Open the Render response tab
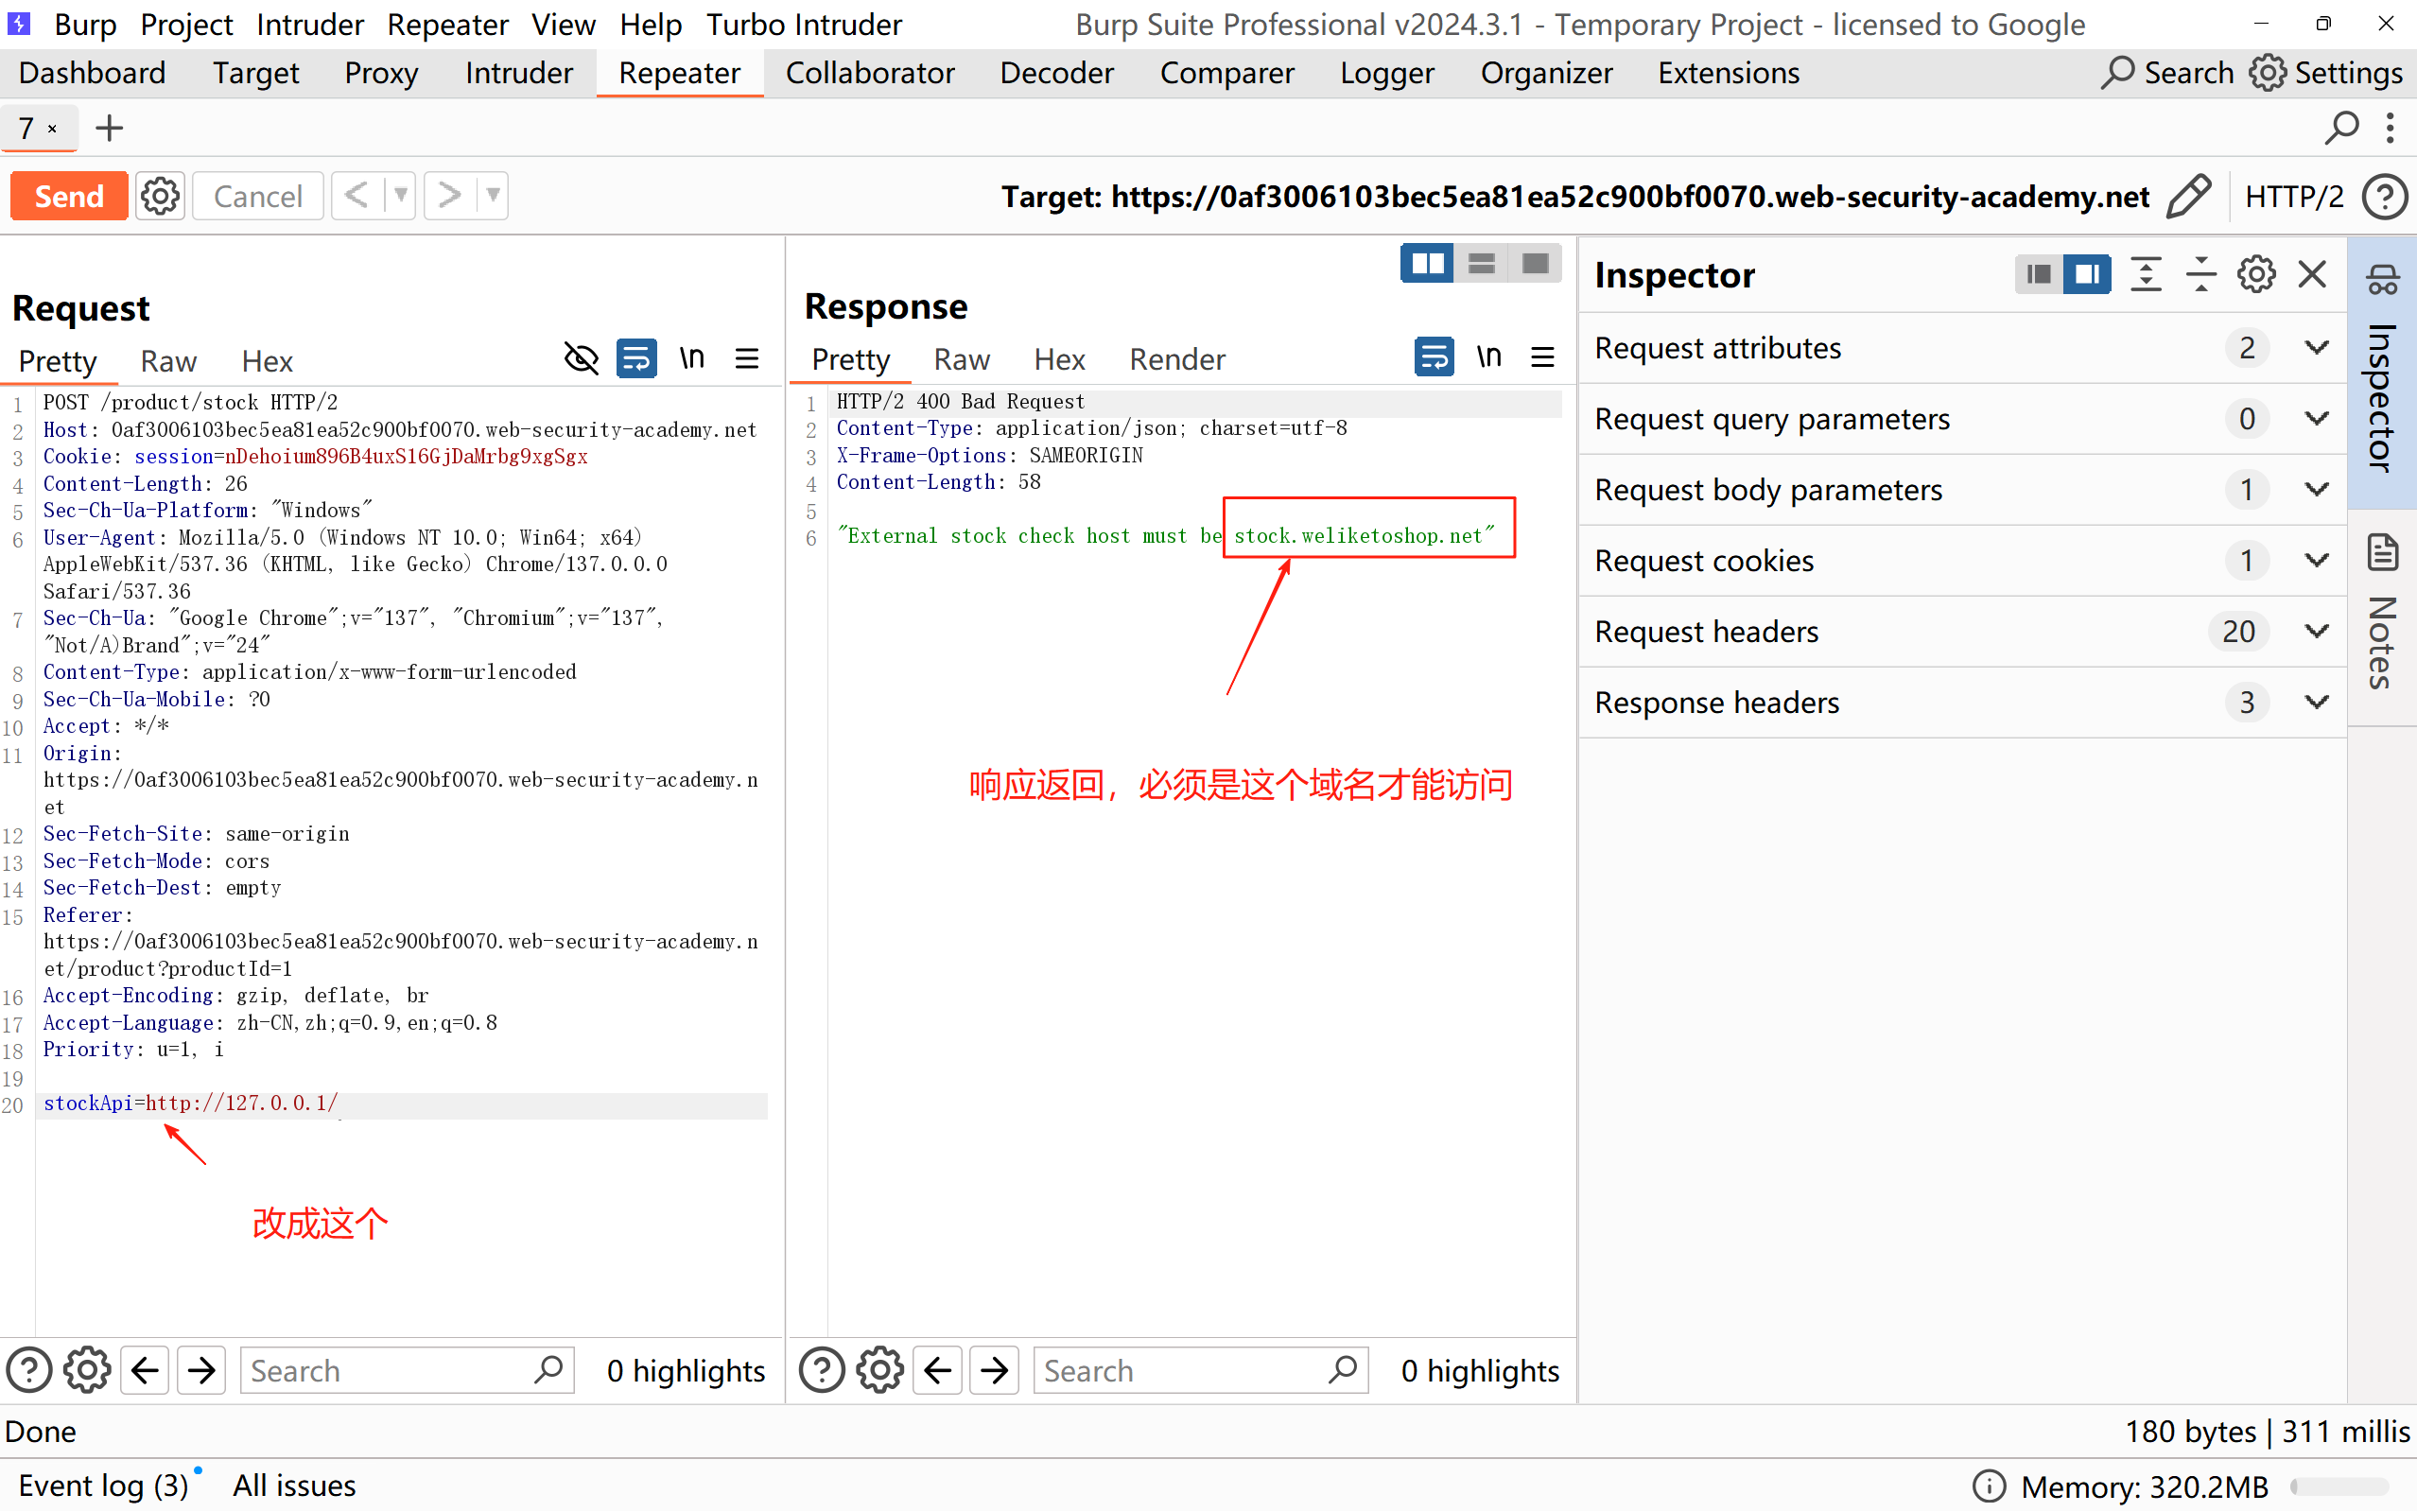The height and width of the screenshot is (1512, 2417). point(1176,359)
